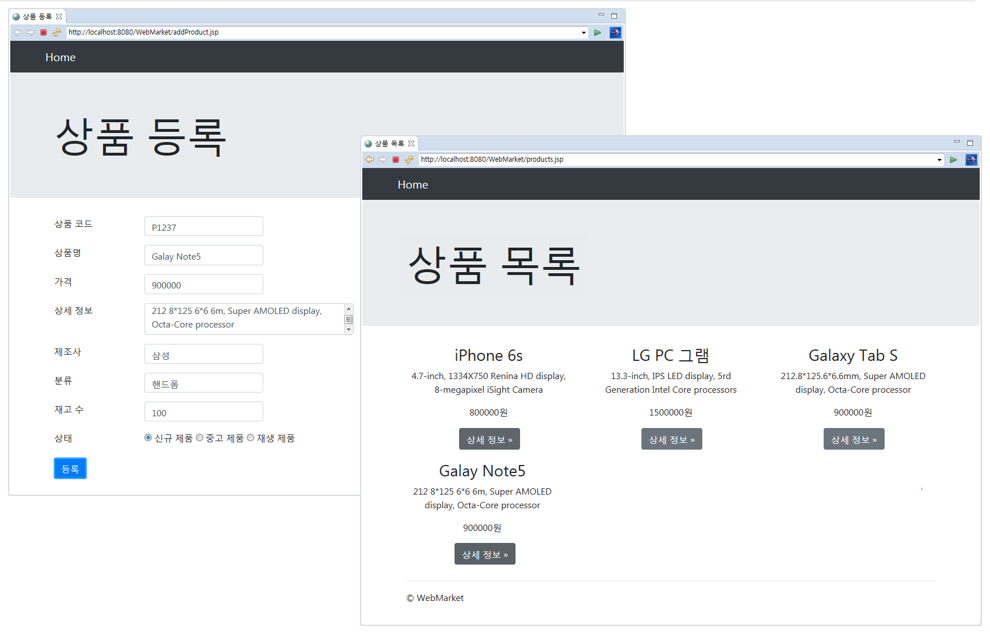Click back arrow in products.jsp browser window
Image resolution: width=990 pixels, height=635 pixels.
click(370, 160)
